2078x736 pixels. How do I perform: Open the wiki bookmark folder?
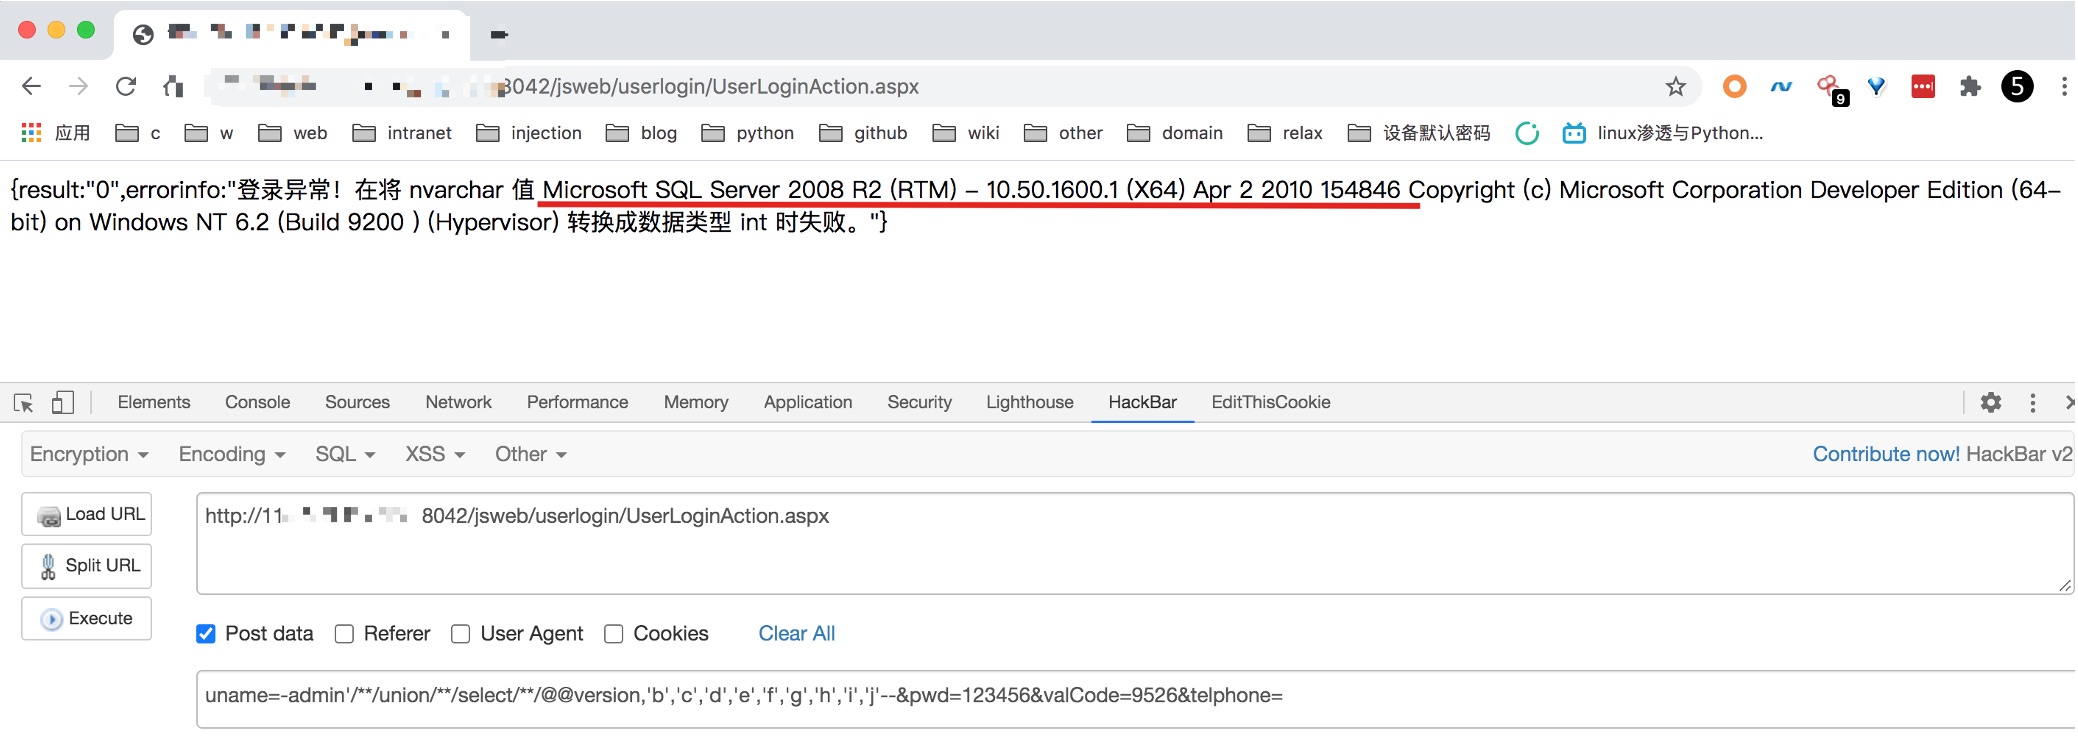[966, 133]
